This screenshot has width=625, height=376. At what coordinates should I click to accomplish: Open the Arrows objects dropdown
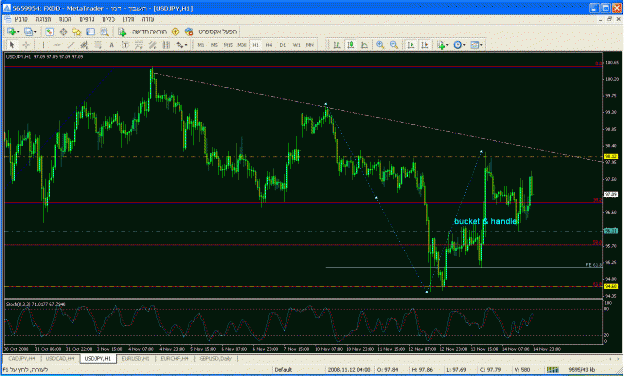tap(181, 45)
